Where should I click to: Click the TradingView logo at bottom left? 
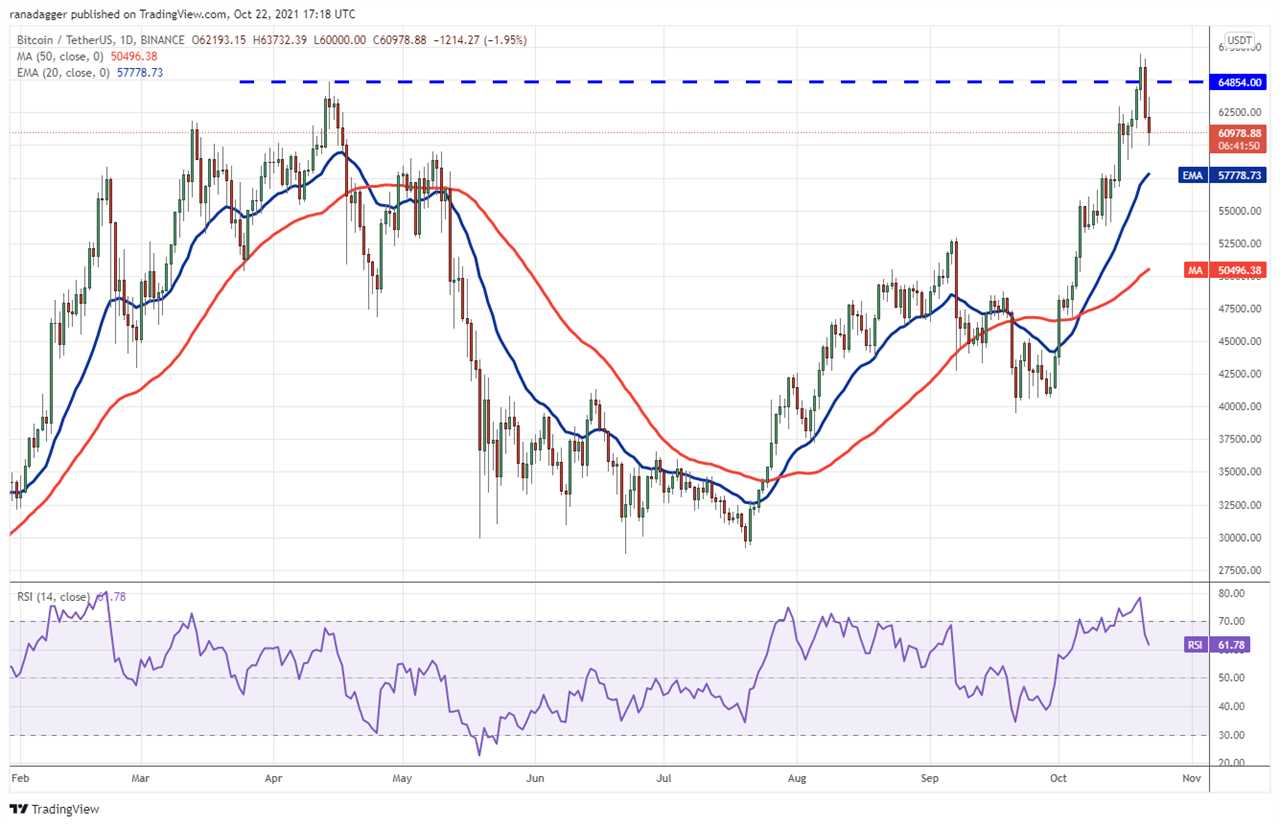(x=55, y=809)
